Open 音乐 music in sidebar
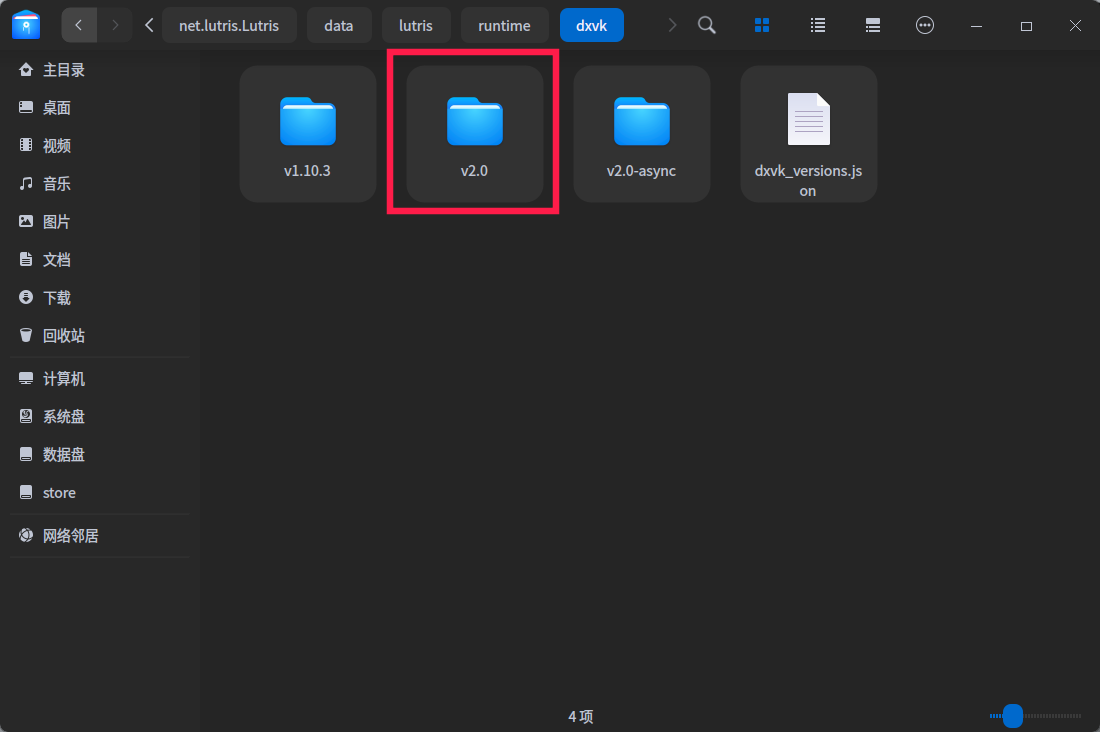 tap(100, 183)
